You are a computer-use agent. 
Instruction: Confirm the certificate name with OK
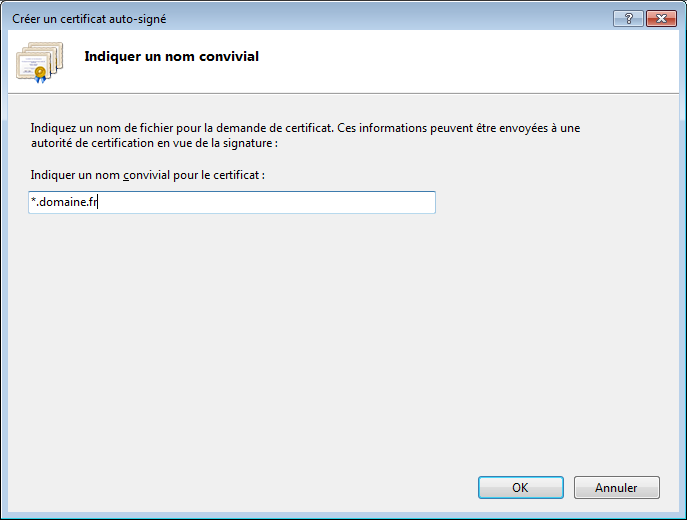521,488
